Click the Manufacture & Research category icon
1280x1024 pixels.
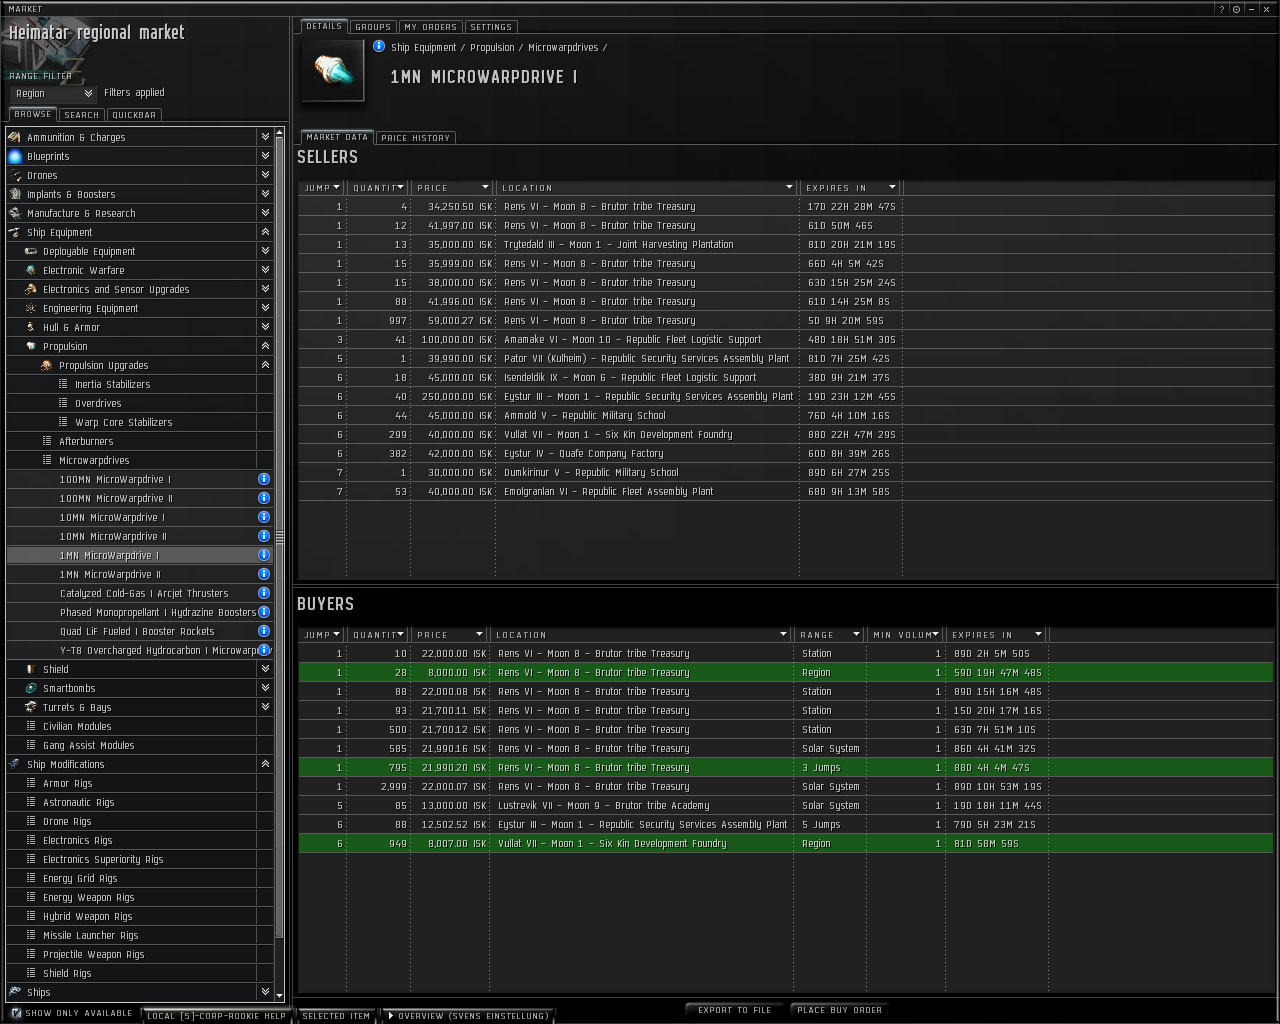tap(15, 213)
